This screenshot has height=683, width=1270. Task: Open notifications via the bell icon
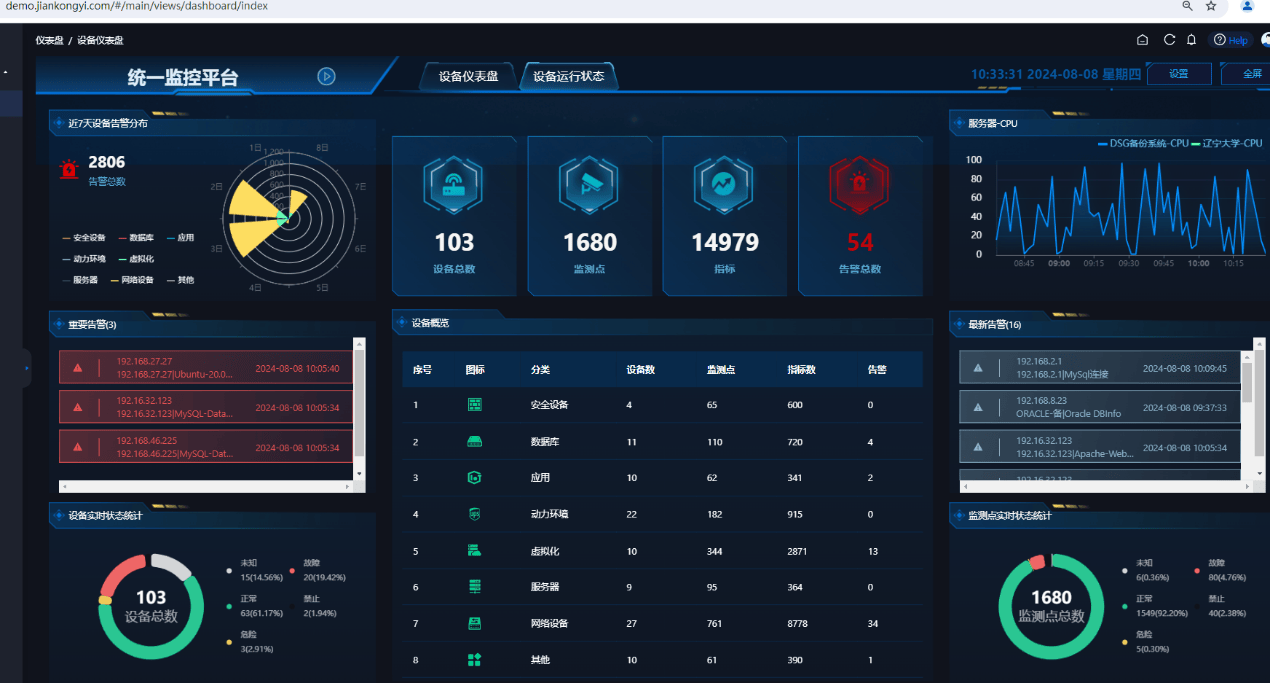1191,40
